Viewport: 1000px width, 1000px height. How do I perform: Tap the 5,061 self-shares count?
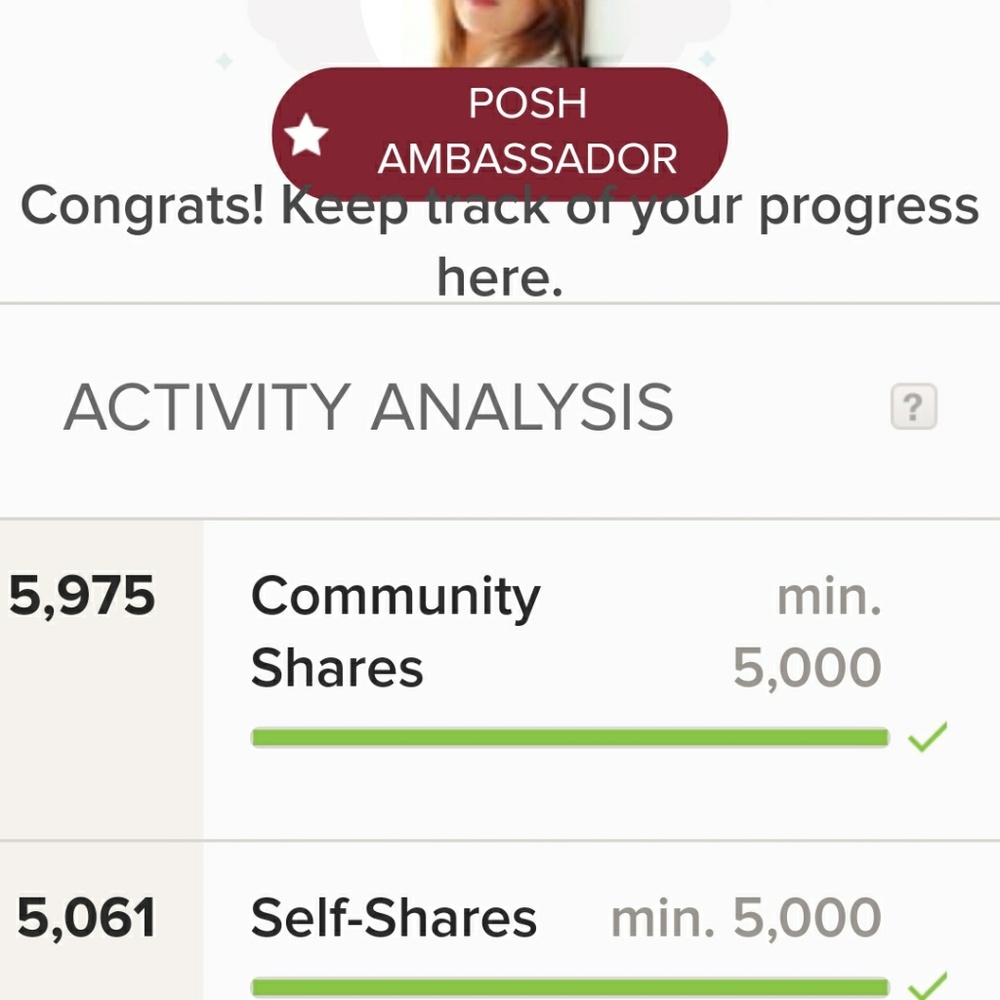(86, 917)
